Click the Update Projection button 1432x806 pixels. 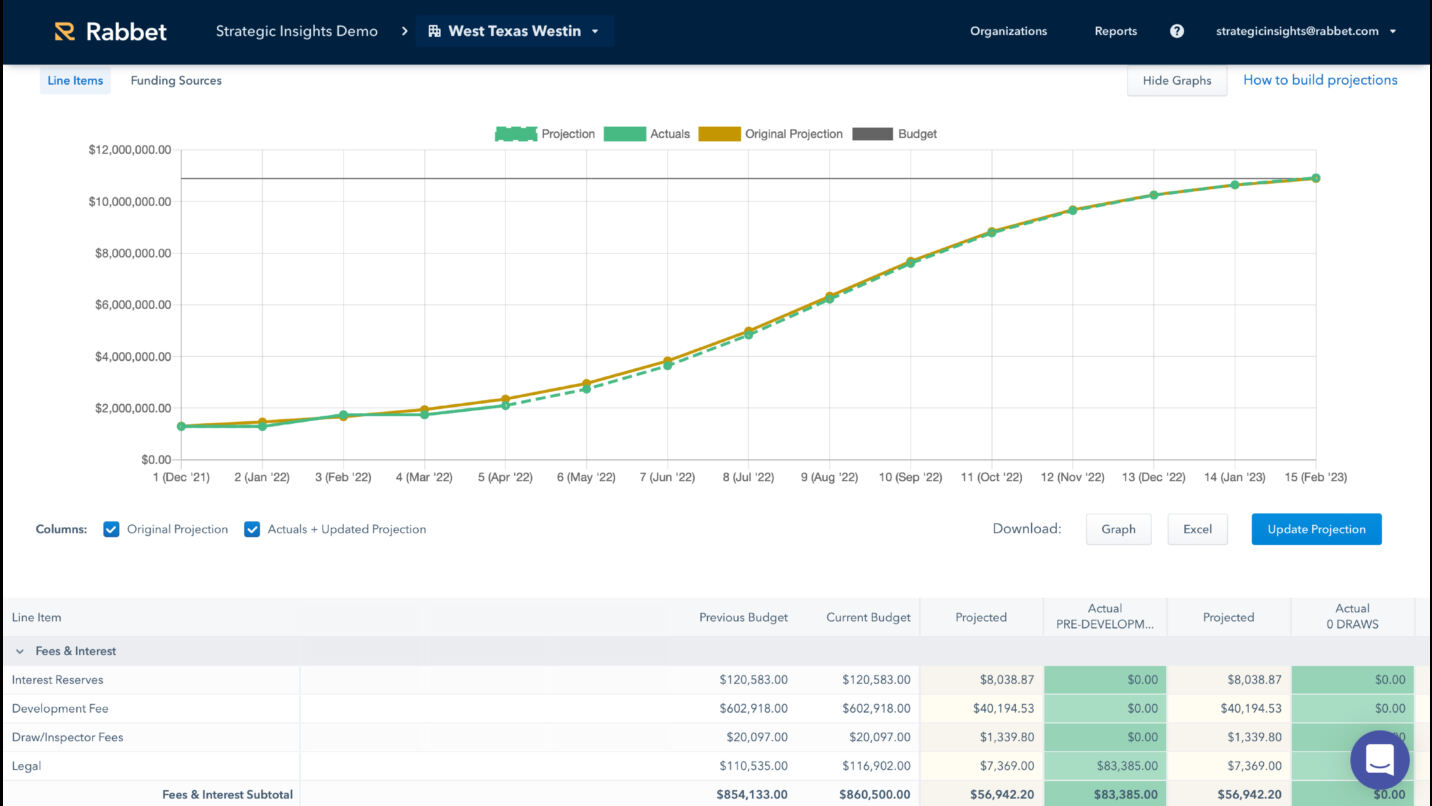click(1316, 529)
